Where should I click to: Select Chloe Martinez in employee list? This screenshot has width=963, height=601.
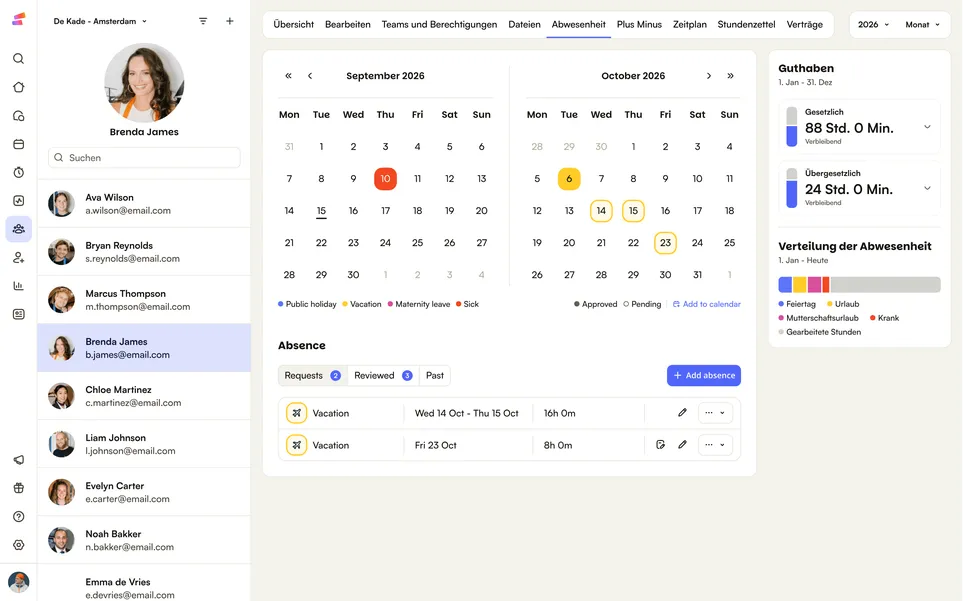pyautogui.click(x=144, y=396)
